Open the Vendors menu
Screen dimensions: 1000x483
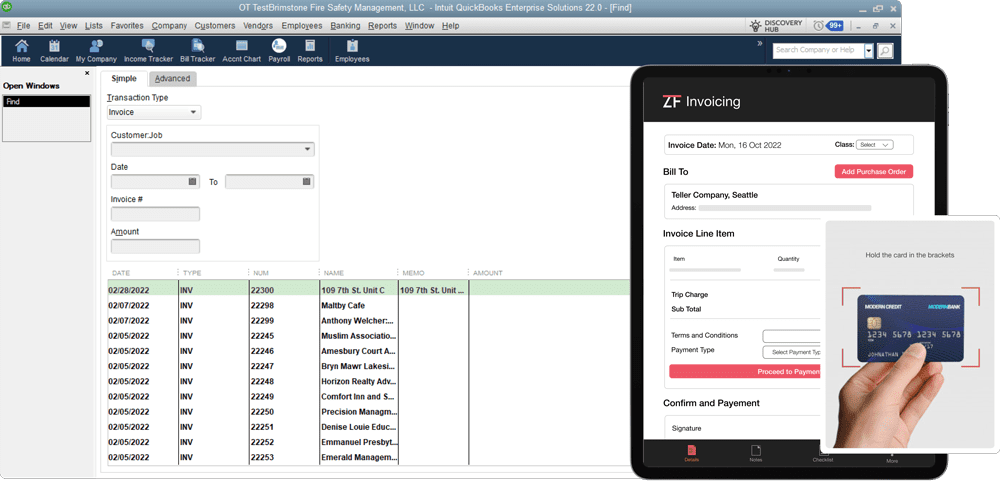click(258, 26)
